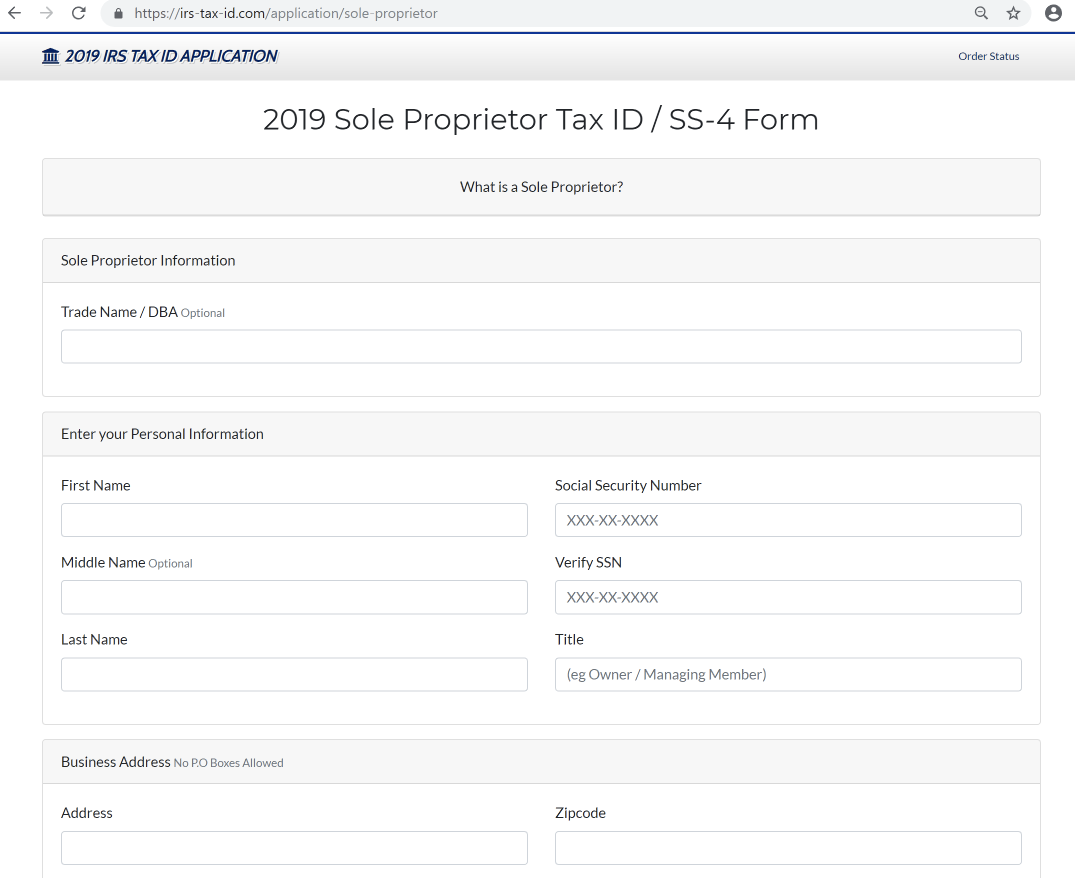Focus the Trade Name / DBA field
The width and height of the screenshot is (1075, 878).
541,346
